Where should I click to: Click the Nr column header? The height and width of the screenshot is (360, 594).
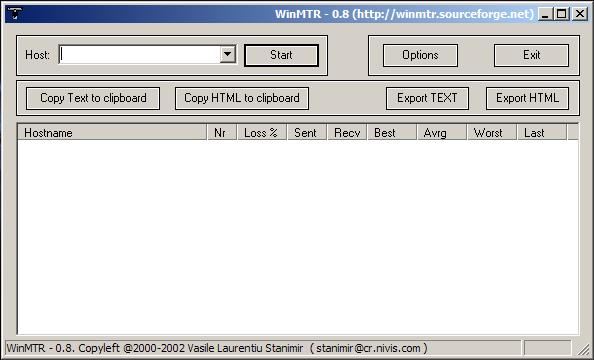(222, 133)
